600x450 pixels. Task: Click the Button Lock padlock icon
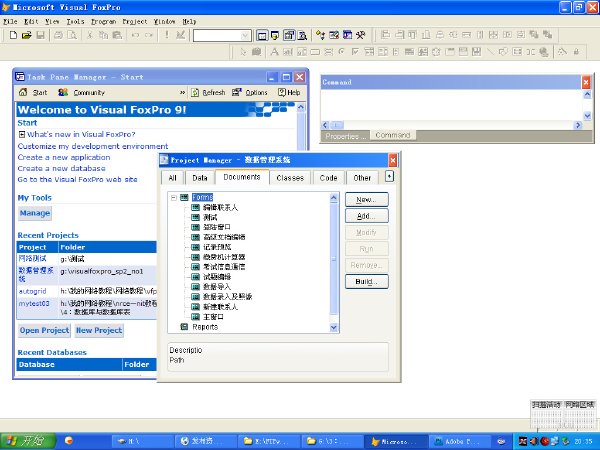[576, 52]
